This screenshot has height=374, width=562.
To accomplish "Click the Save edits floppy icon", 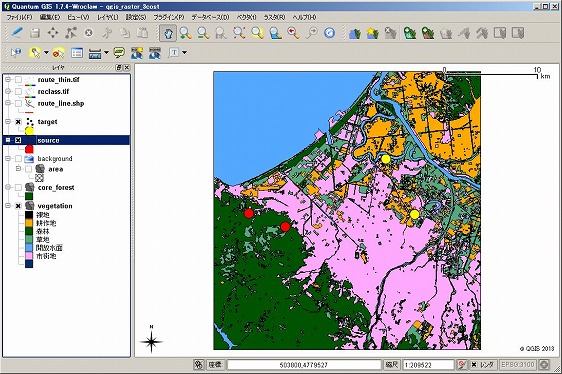I will 35,33.
